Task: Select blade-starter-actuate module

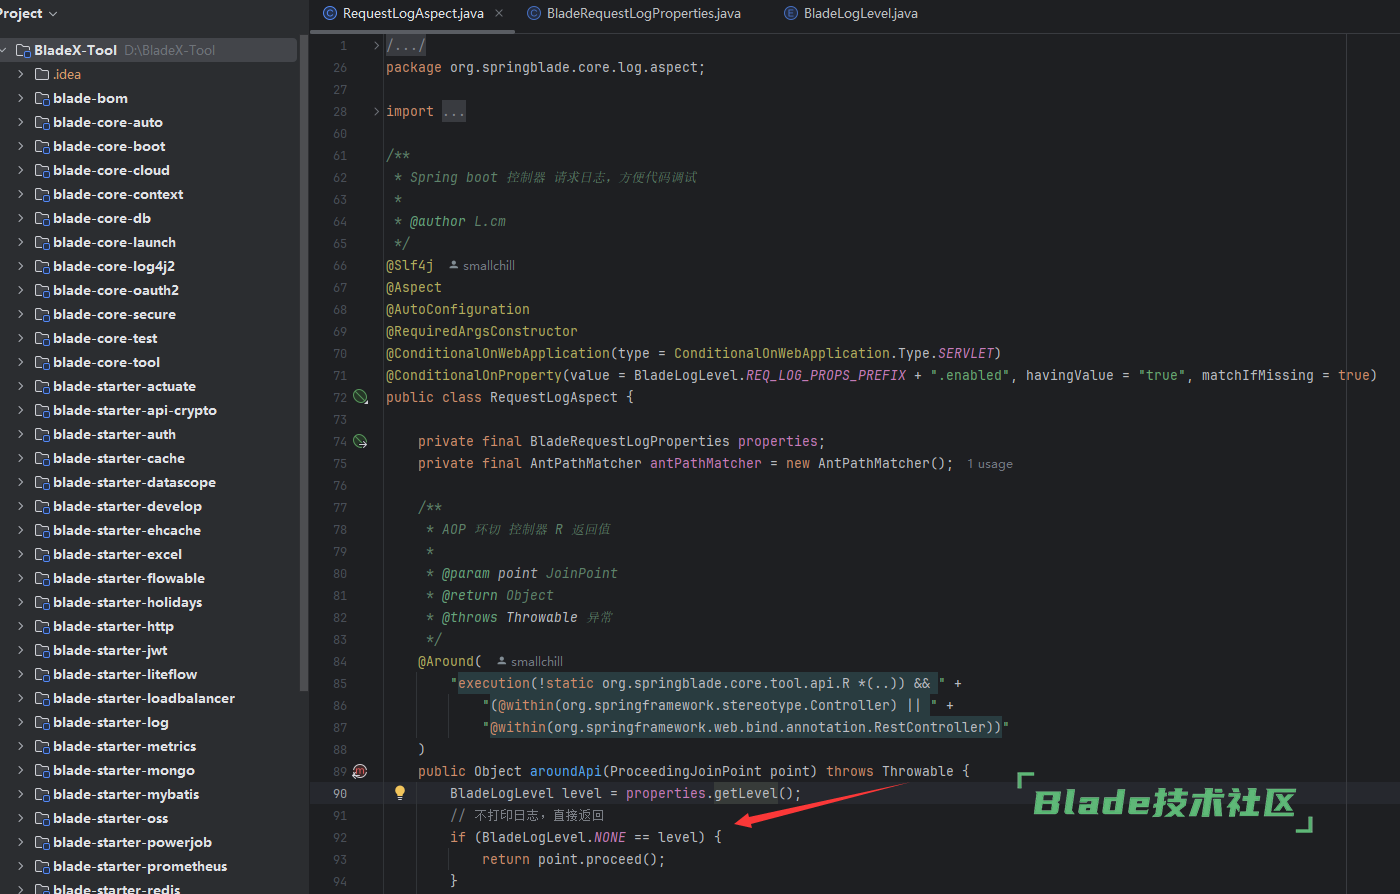Action: pyautogui.click(x=124, y=386)
